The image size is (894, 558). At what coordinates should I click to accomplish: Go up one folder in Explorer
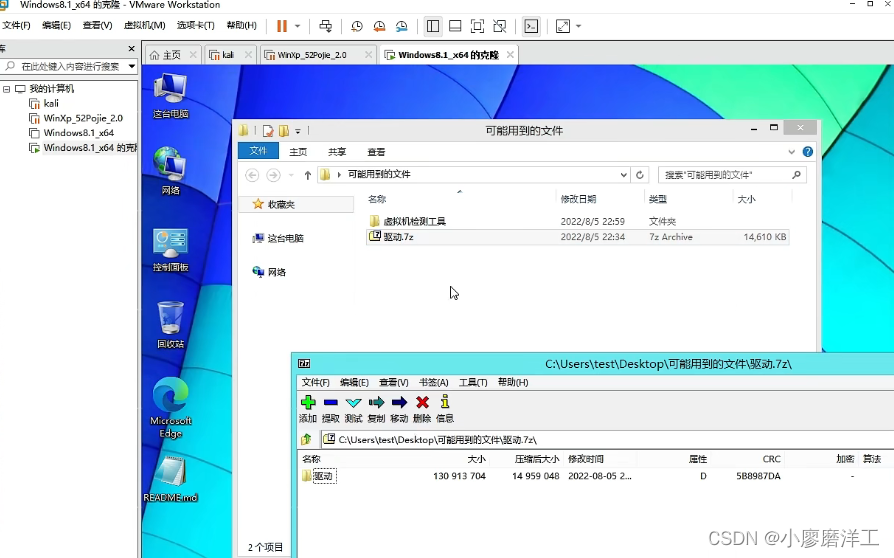click(x=307, y=175)
